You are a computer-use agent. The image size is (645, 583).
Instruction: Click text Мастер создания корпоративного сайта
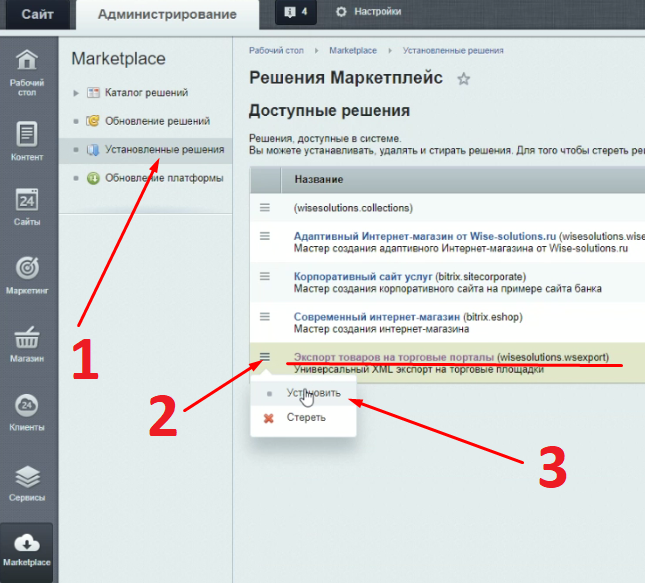tap(448, 289)
